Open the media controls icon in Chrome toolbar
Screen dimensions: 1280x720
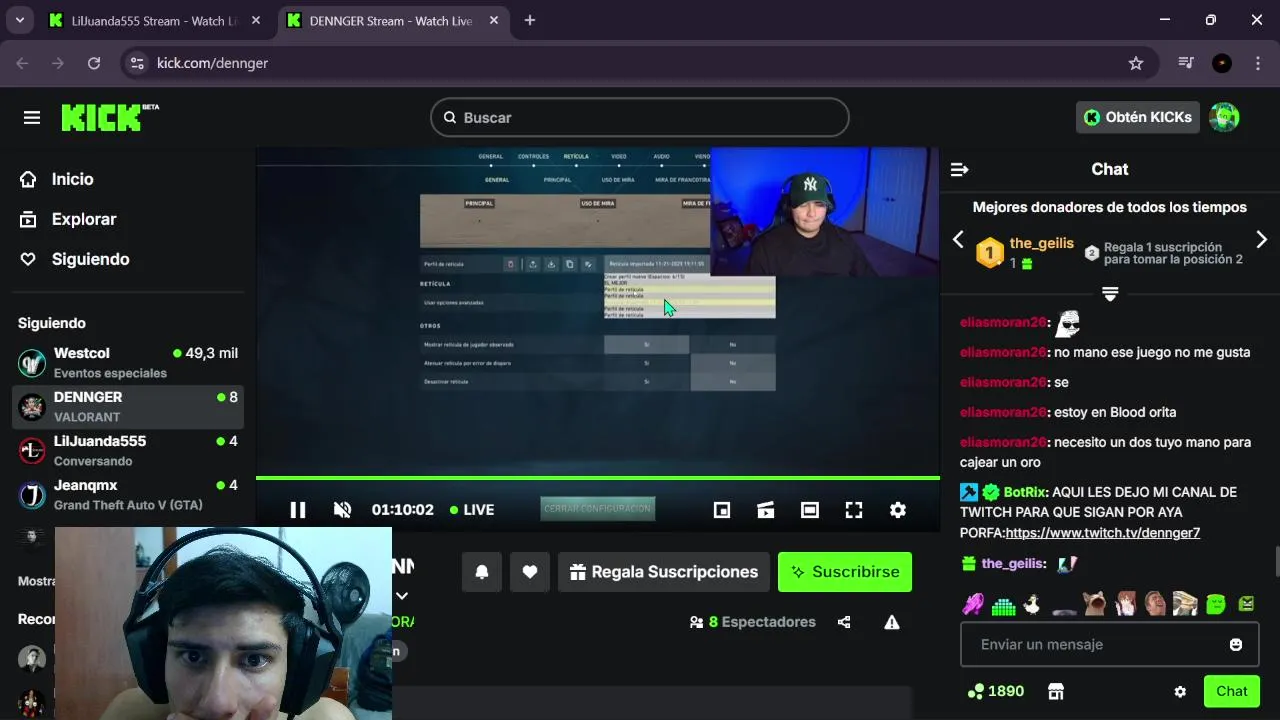tap(1186, 63)
